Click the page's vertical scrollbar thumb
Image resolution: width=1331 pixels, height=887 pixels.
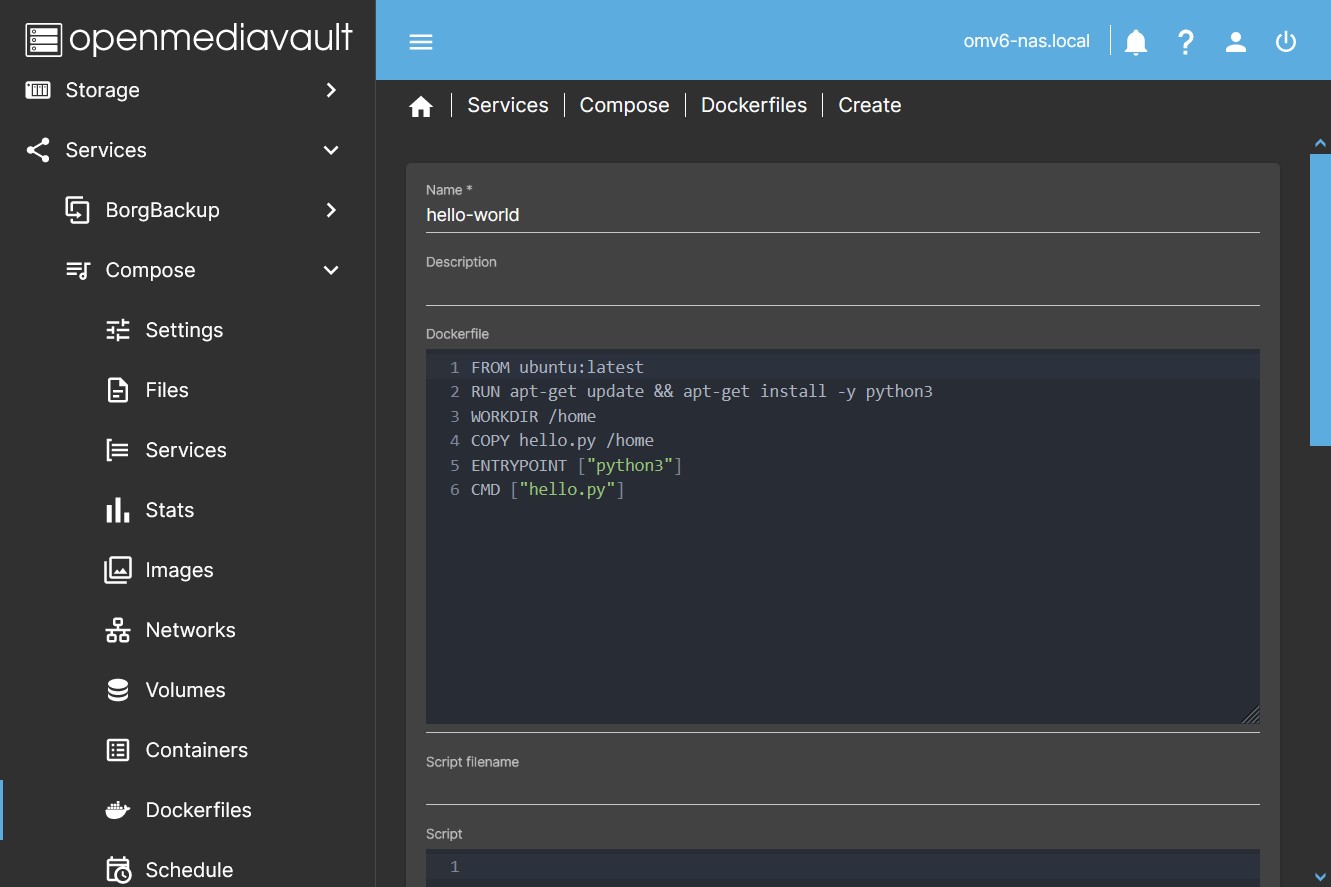(x=1320, y=300)
